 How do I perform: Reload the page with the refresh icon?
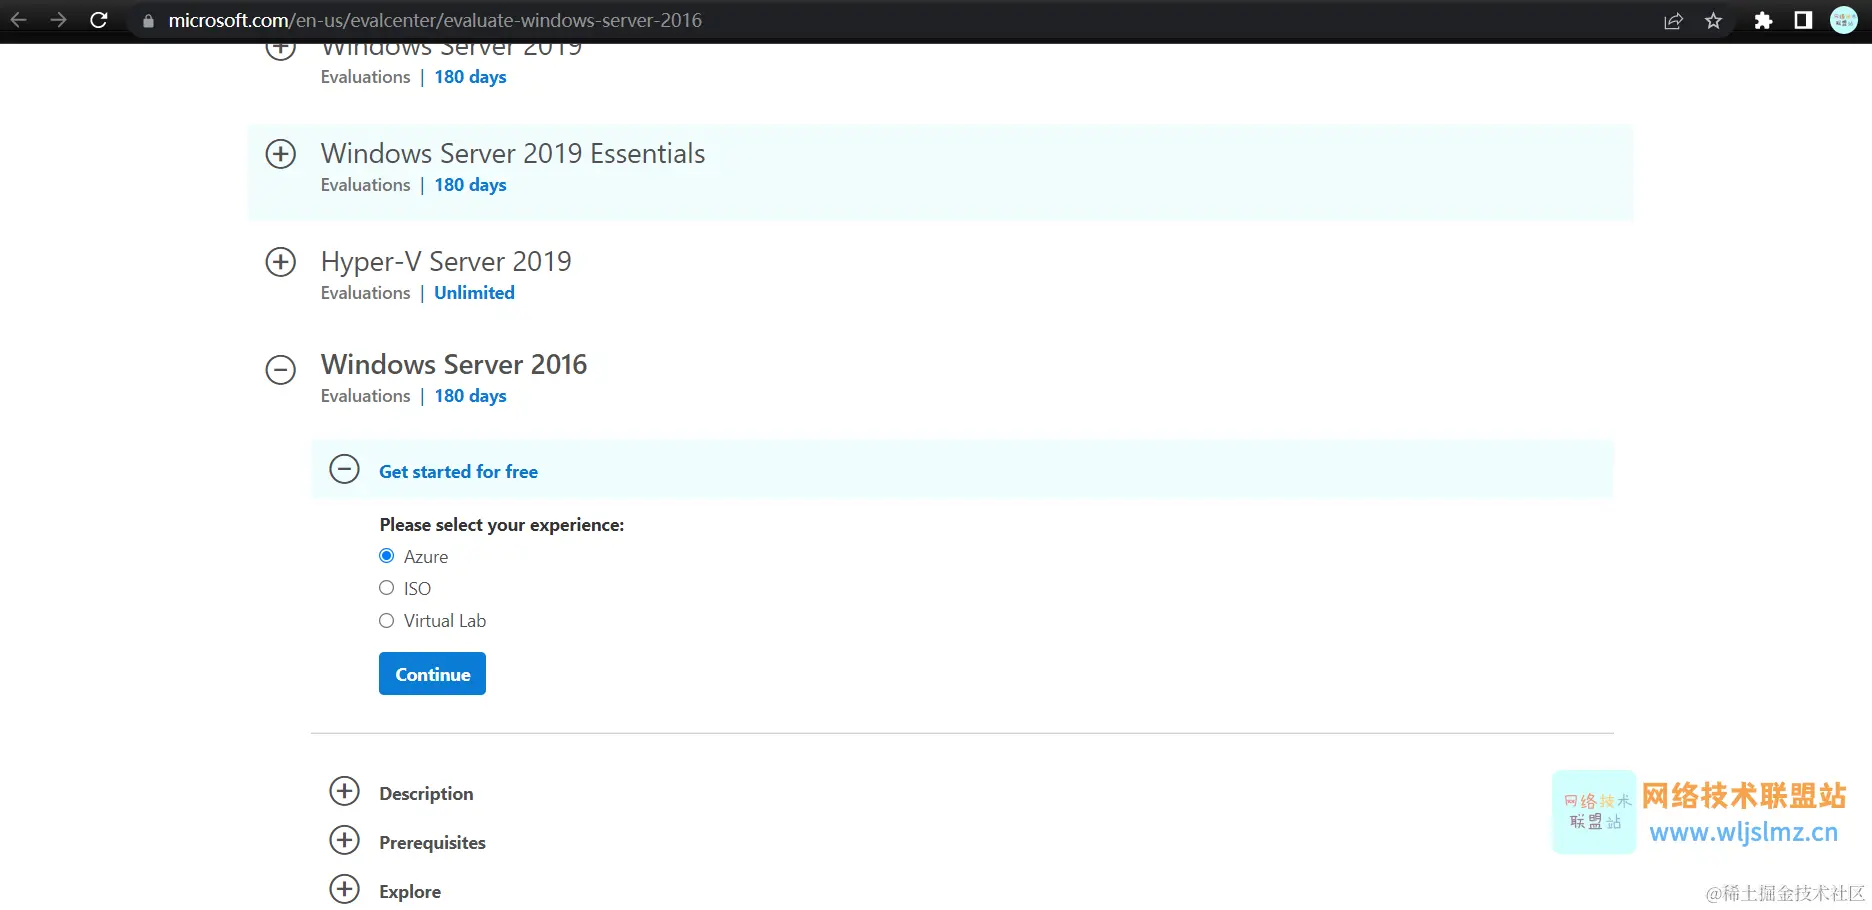pyautogui.click(x=99, y=20)
